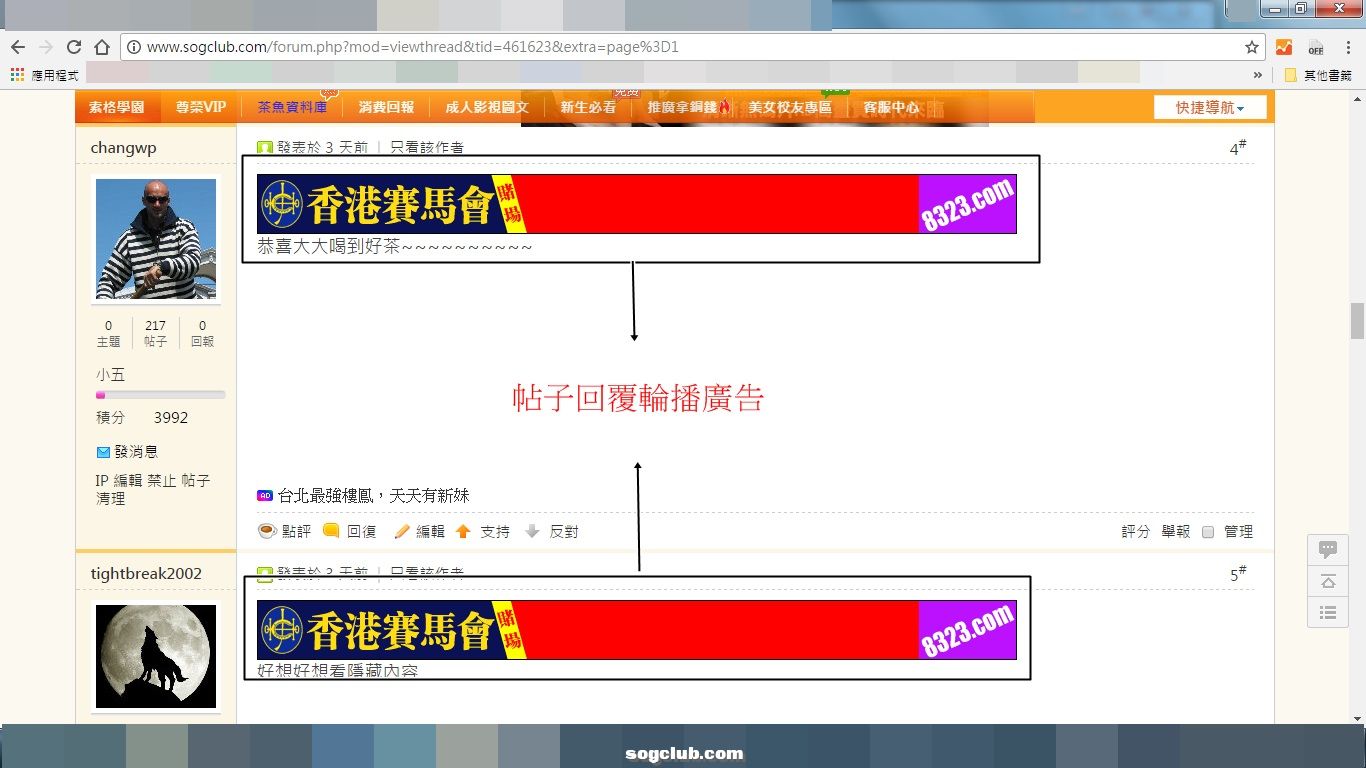This screenshot has width=1366, height=768.
Task: Click the OFF extension icon
Action: point(1315,47)
